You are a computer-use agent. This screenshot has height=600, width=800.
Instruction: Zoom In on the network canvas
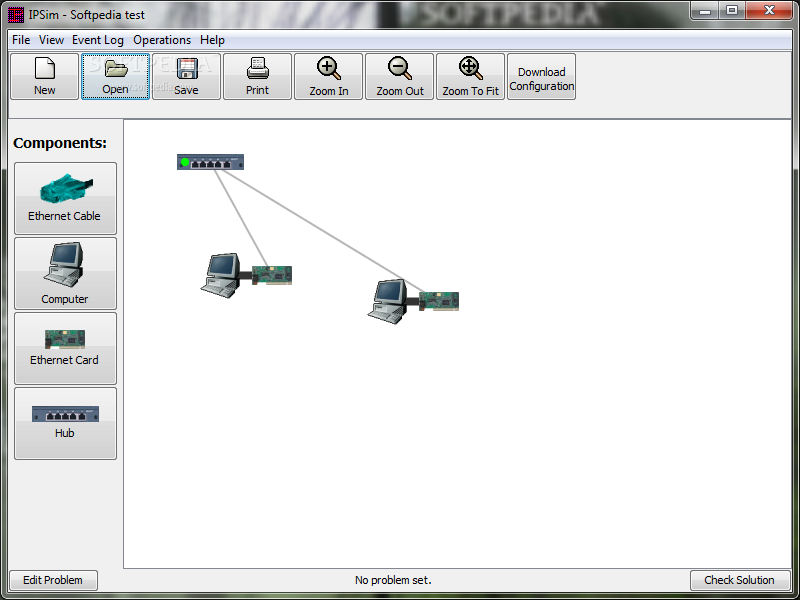pos(329,77)
